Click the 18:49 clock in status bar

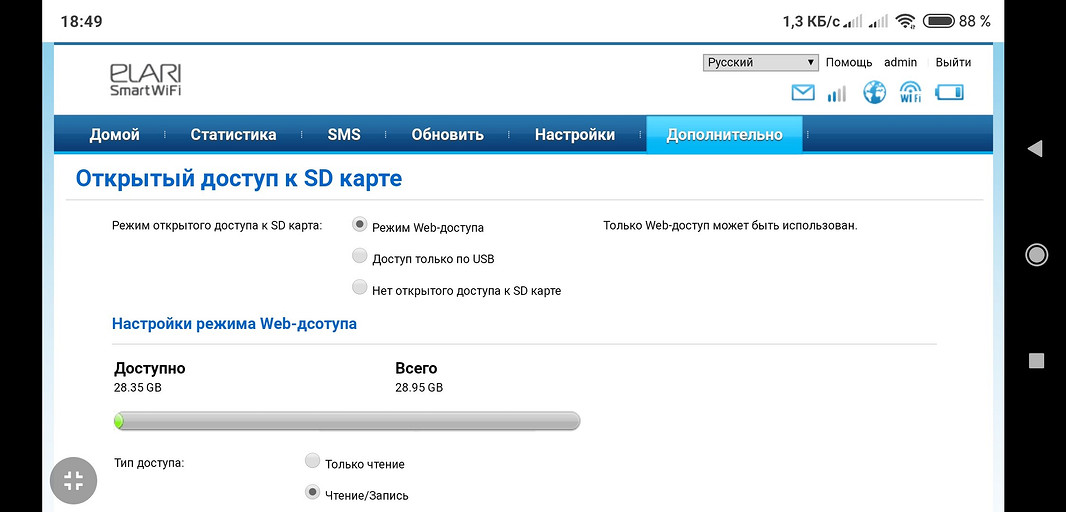pyautogui.click(x=82, y=21)
